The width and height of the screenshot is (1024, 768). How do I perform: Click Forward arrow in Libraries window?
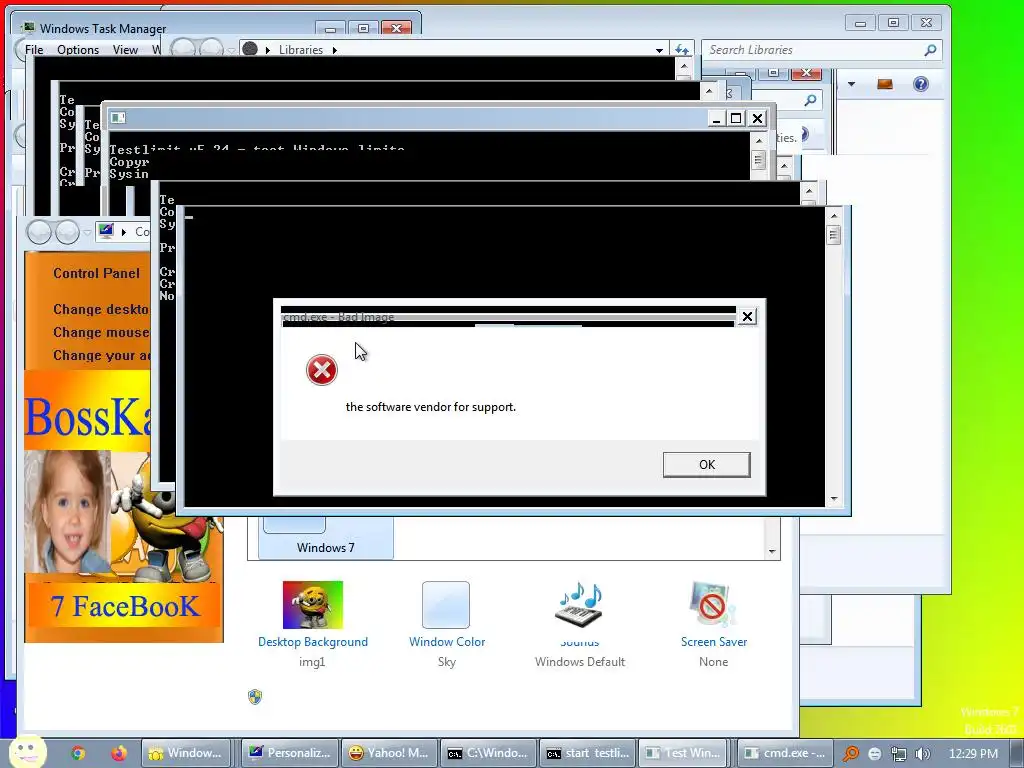[211, 48]
